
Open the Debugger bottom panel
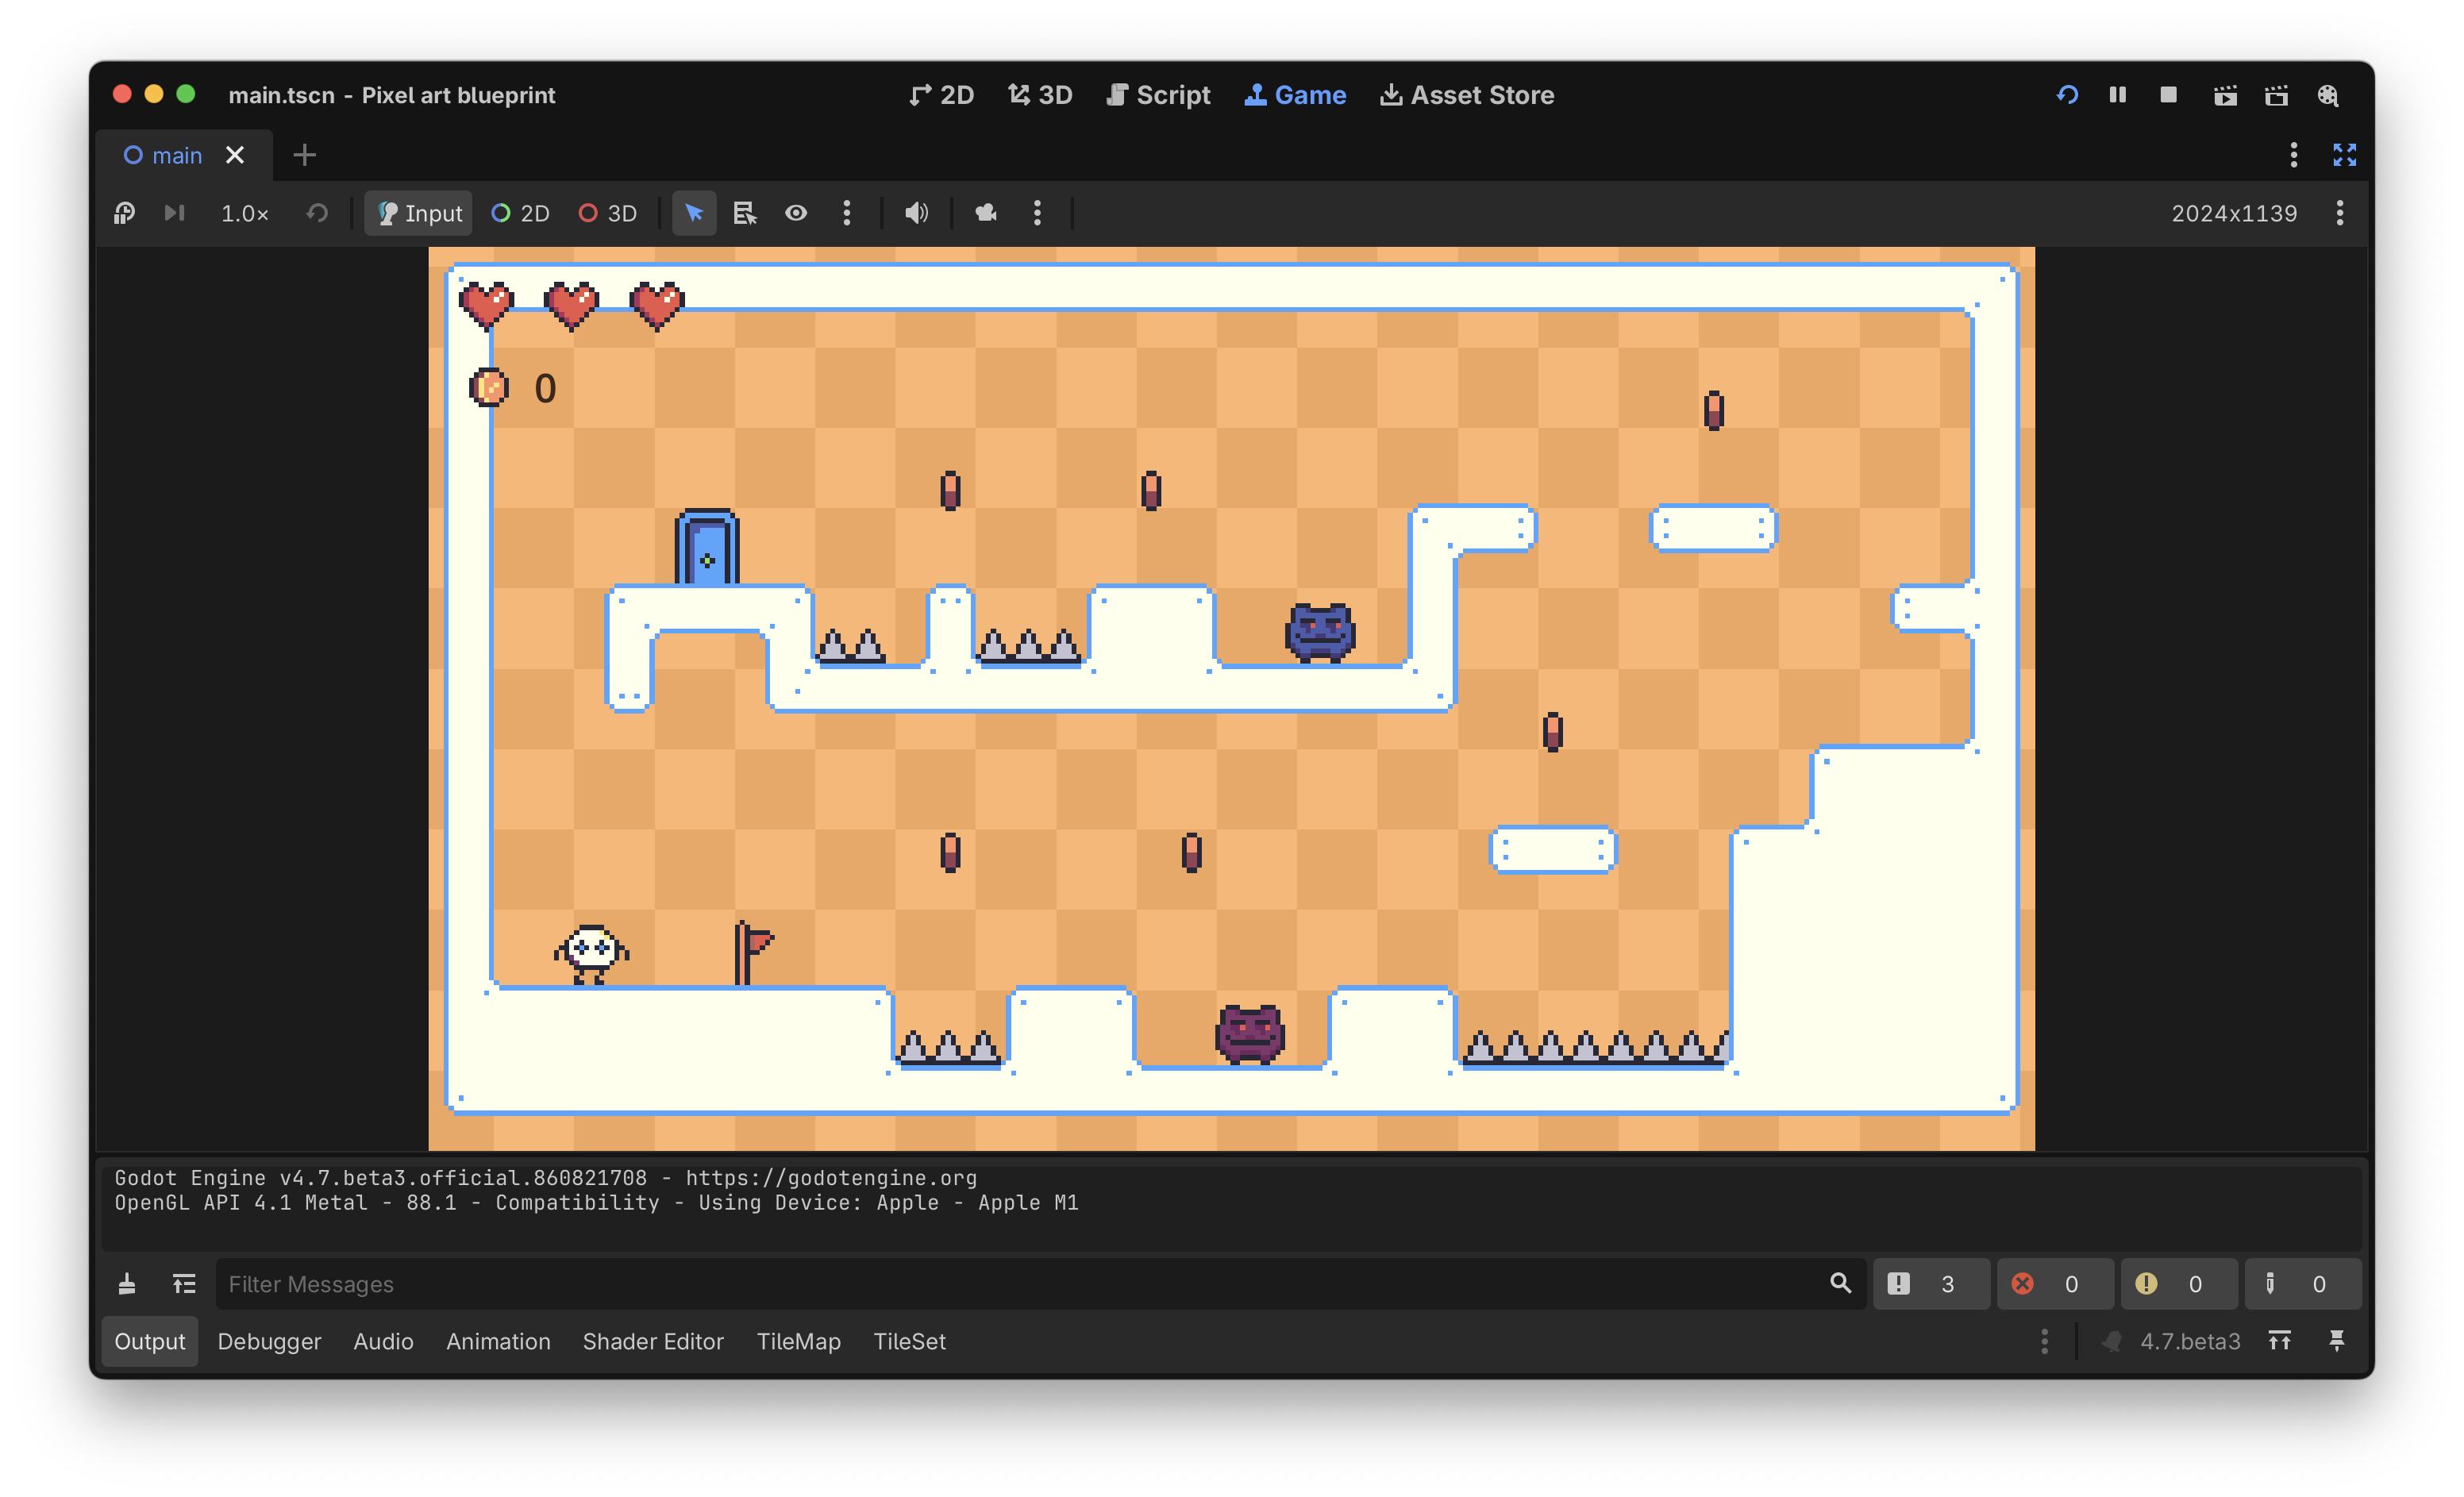click(x=269, y=1341)
